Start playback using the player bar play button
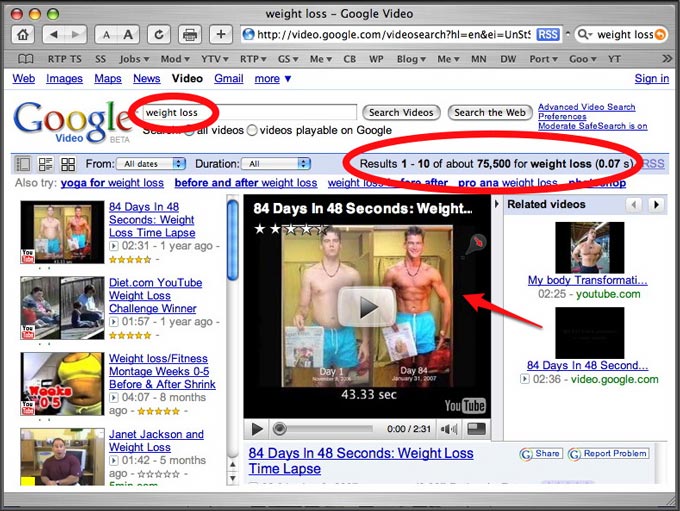 [257, 429]
